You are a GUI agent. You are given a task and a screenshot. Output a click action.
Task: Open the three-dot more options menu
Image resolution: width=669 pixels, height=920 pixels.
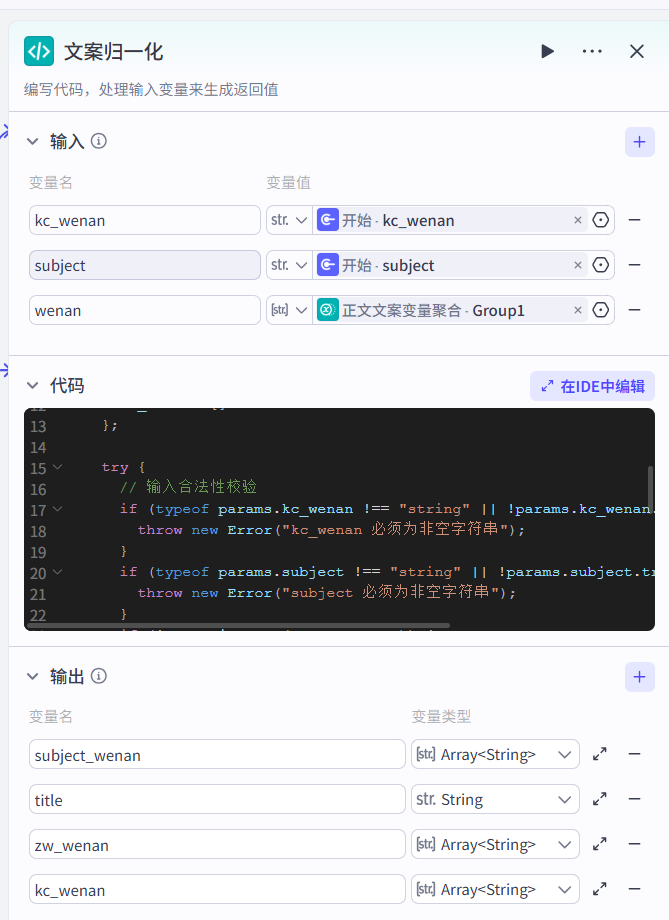592,51
